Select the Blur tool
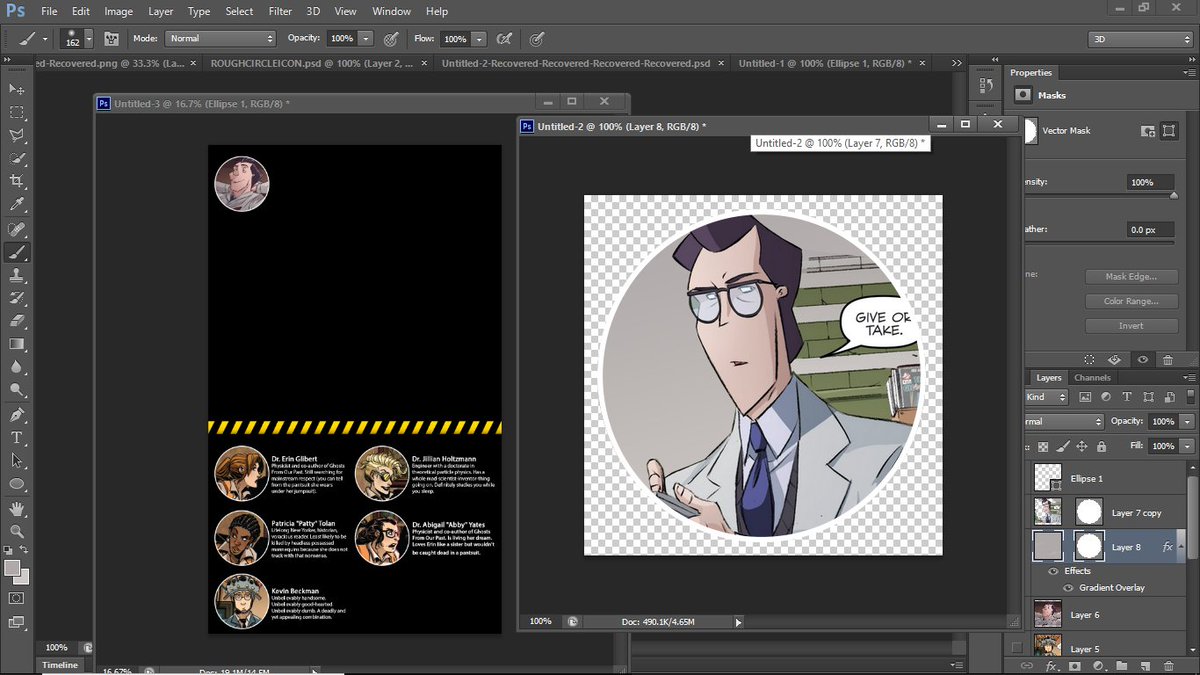The height and width of the screenshot is (675, 1200). click(x=17, y=367)
